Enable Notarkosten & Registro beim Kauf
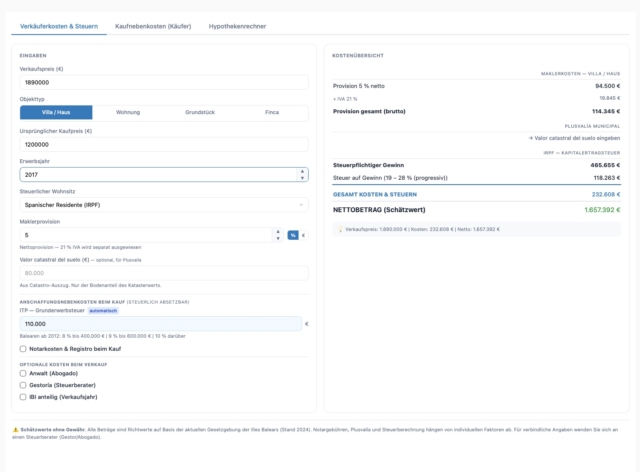 [x=23, y=349]
